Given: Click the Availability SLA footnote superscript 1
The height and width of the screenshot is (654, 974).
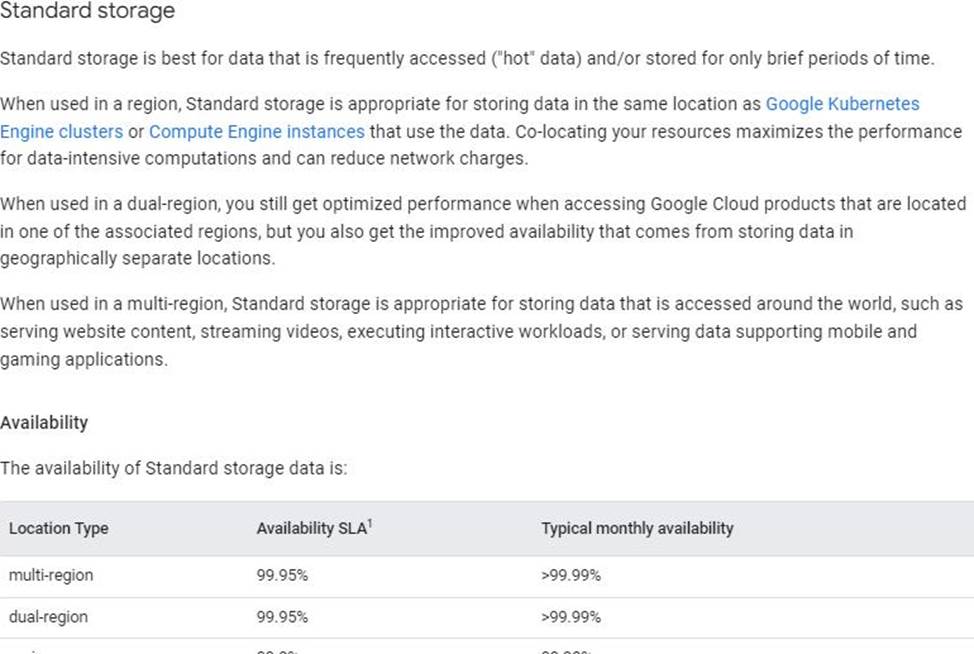Looking at the screenshot, I should click(x=369, y=523).
